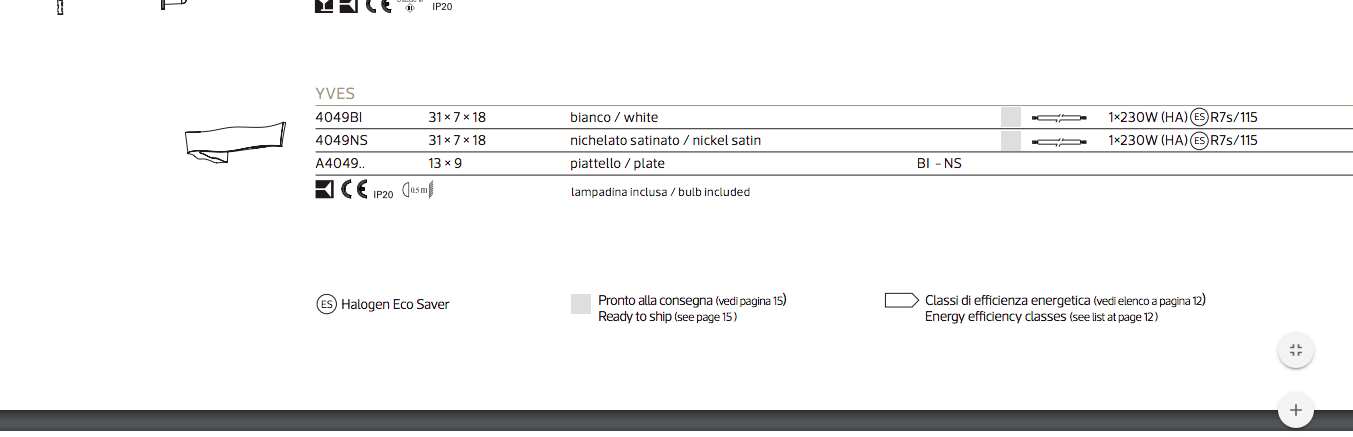Click the linear bulb icon in 4049NS row

(1059, 141)
